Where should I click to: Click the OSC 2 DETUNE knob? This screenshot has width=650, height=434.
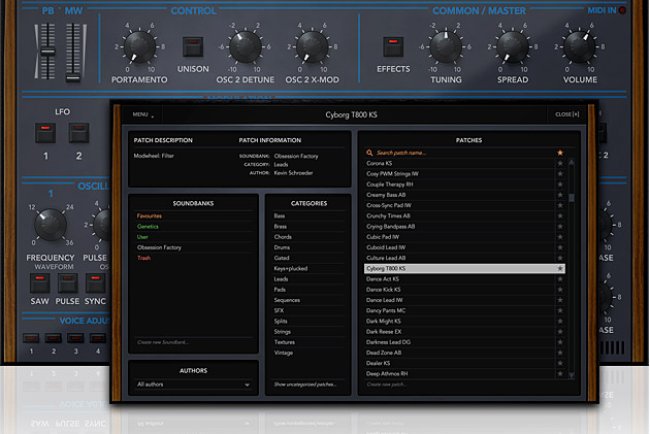point(245,46)
